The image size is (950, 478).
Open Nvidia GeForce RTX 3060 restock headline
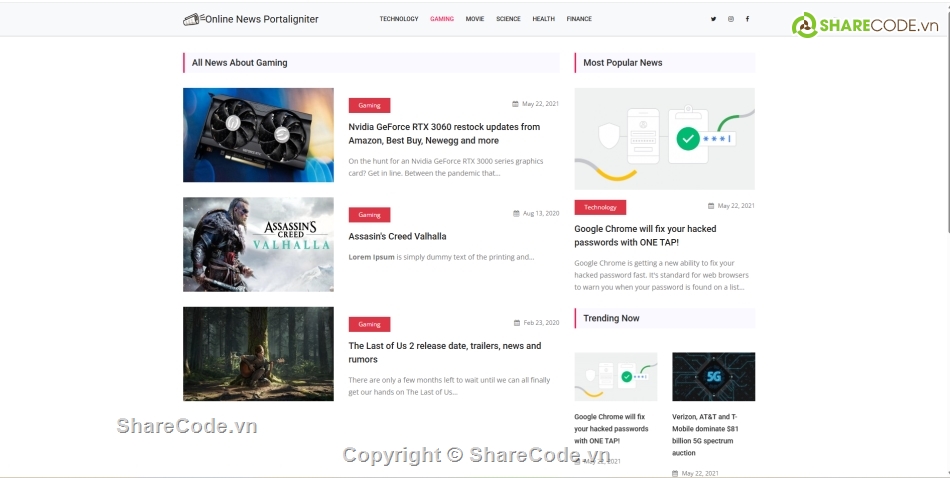pos(444,133)
